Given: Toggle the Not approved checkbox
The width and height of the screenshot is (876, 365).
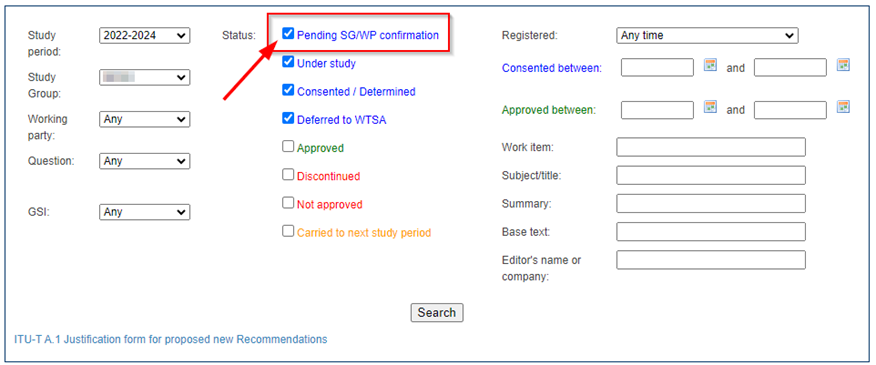Looking at the screenshot, I should (x=288, y=203).
